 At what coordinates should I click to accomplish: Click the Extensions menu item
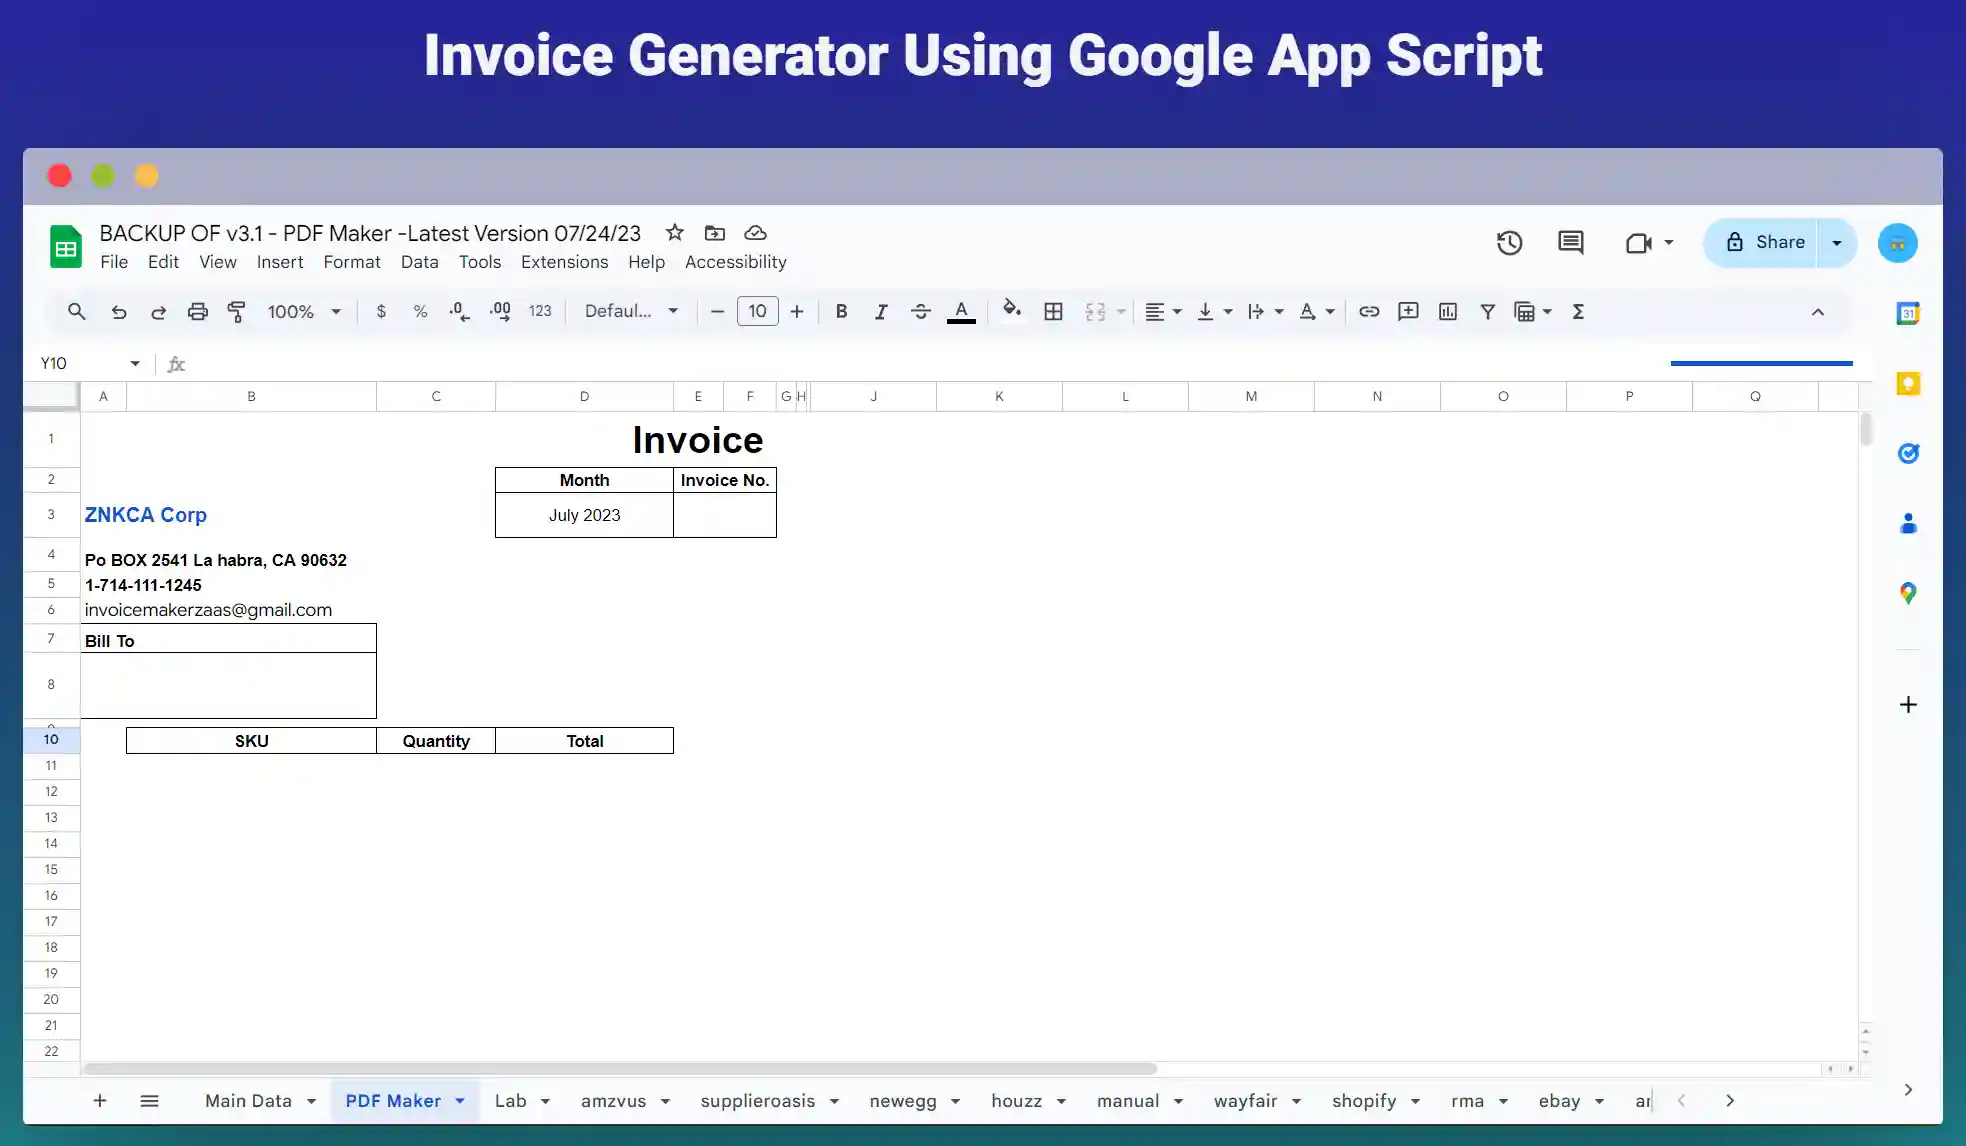[563, 262]
